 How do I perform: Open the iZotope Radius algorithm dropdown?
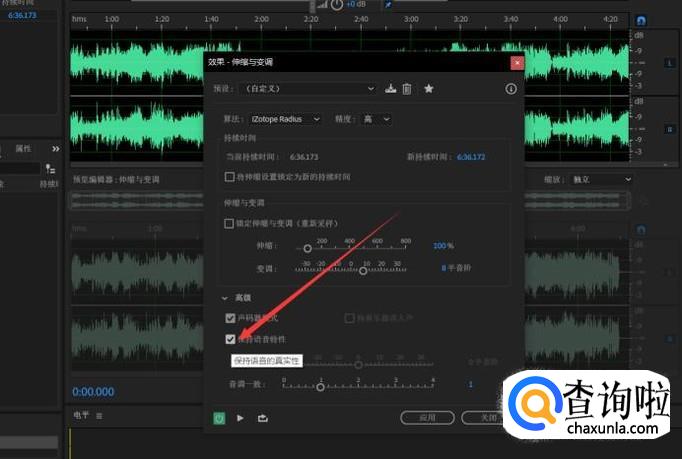285,119
